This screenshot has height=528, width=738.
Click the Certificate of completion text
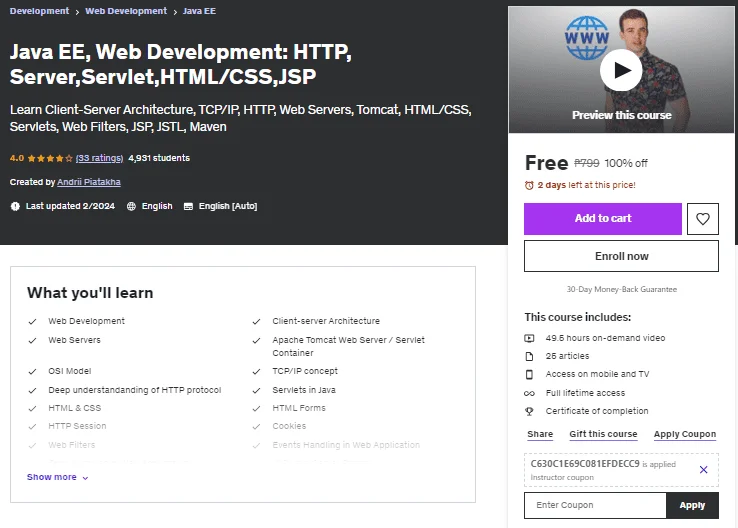pyautogui.click(x=597, y=411)
